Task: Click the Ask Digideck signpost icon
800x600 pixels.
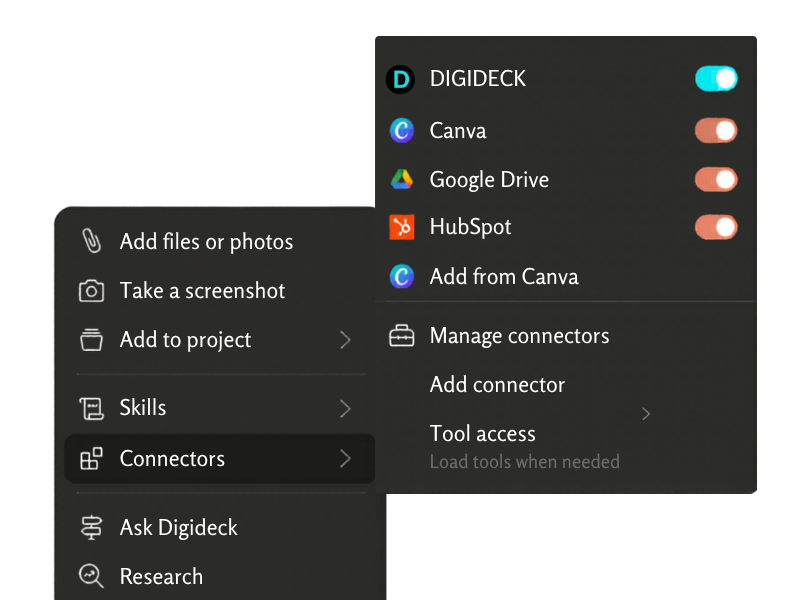Action: pyautogui.click(x=91, y=527)
